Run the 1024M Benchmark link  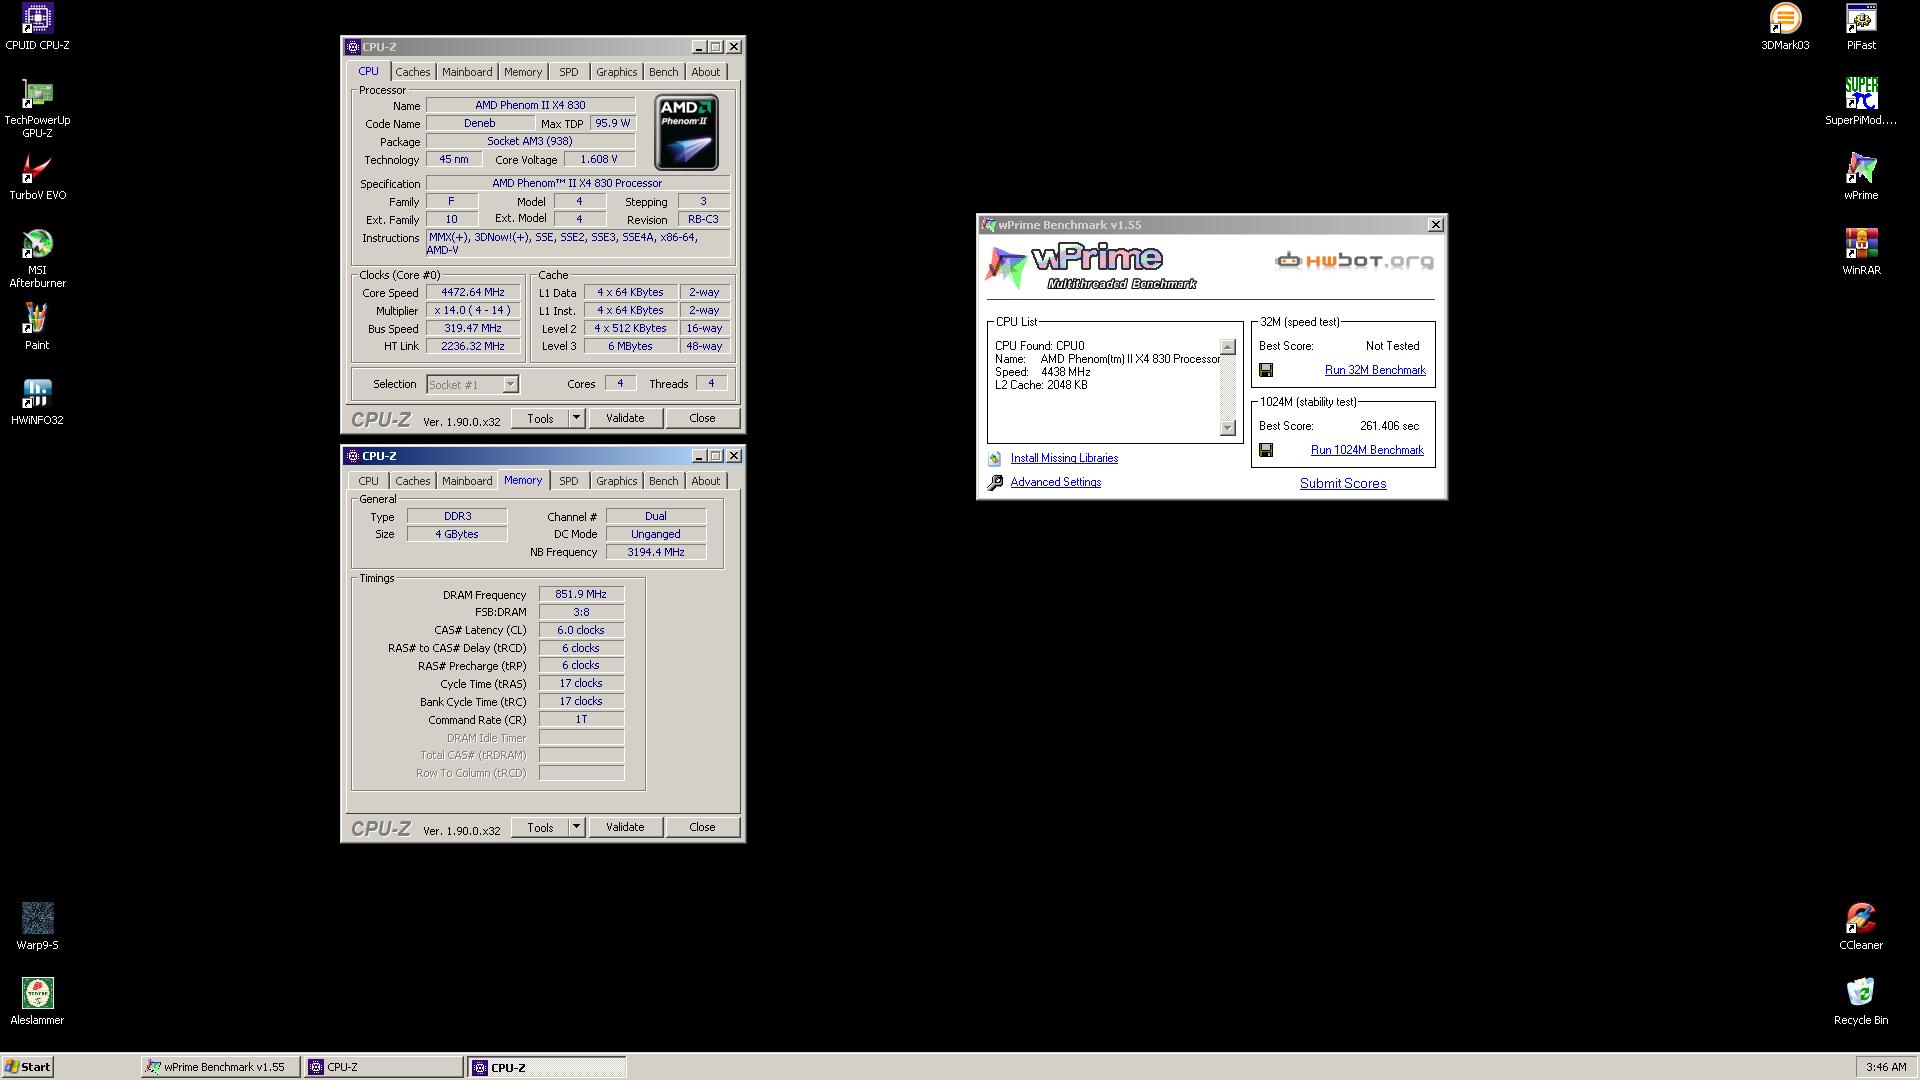click(1367, 450)
